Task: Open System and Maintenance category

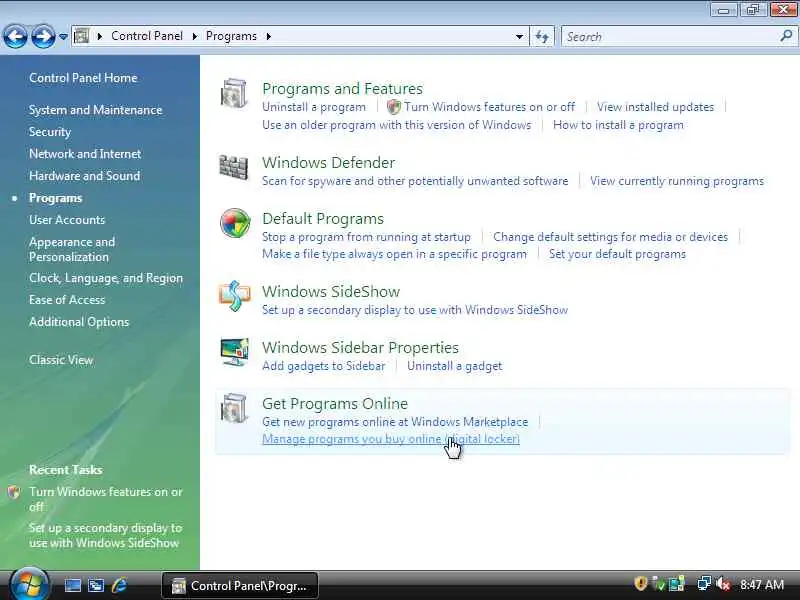Action: coord(95,110)
